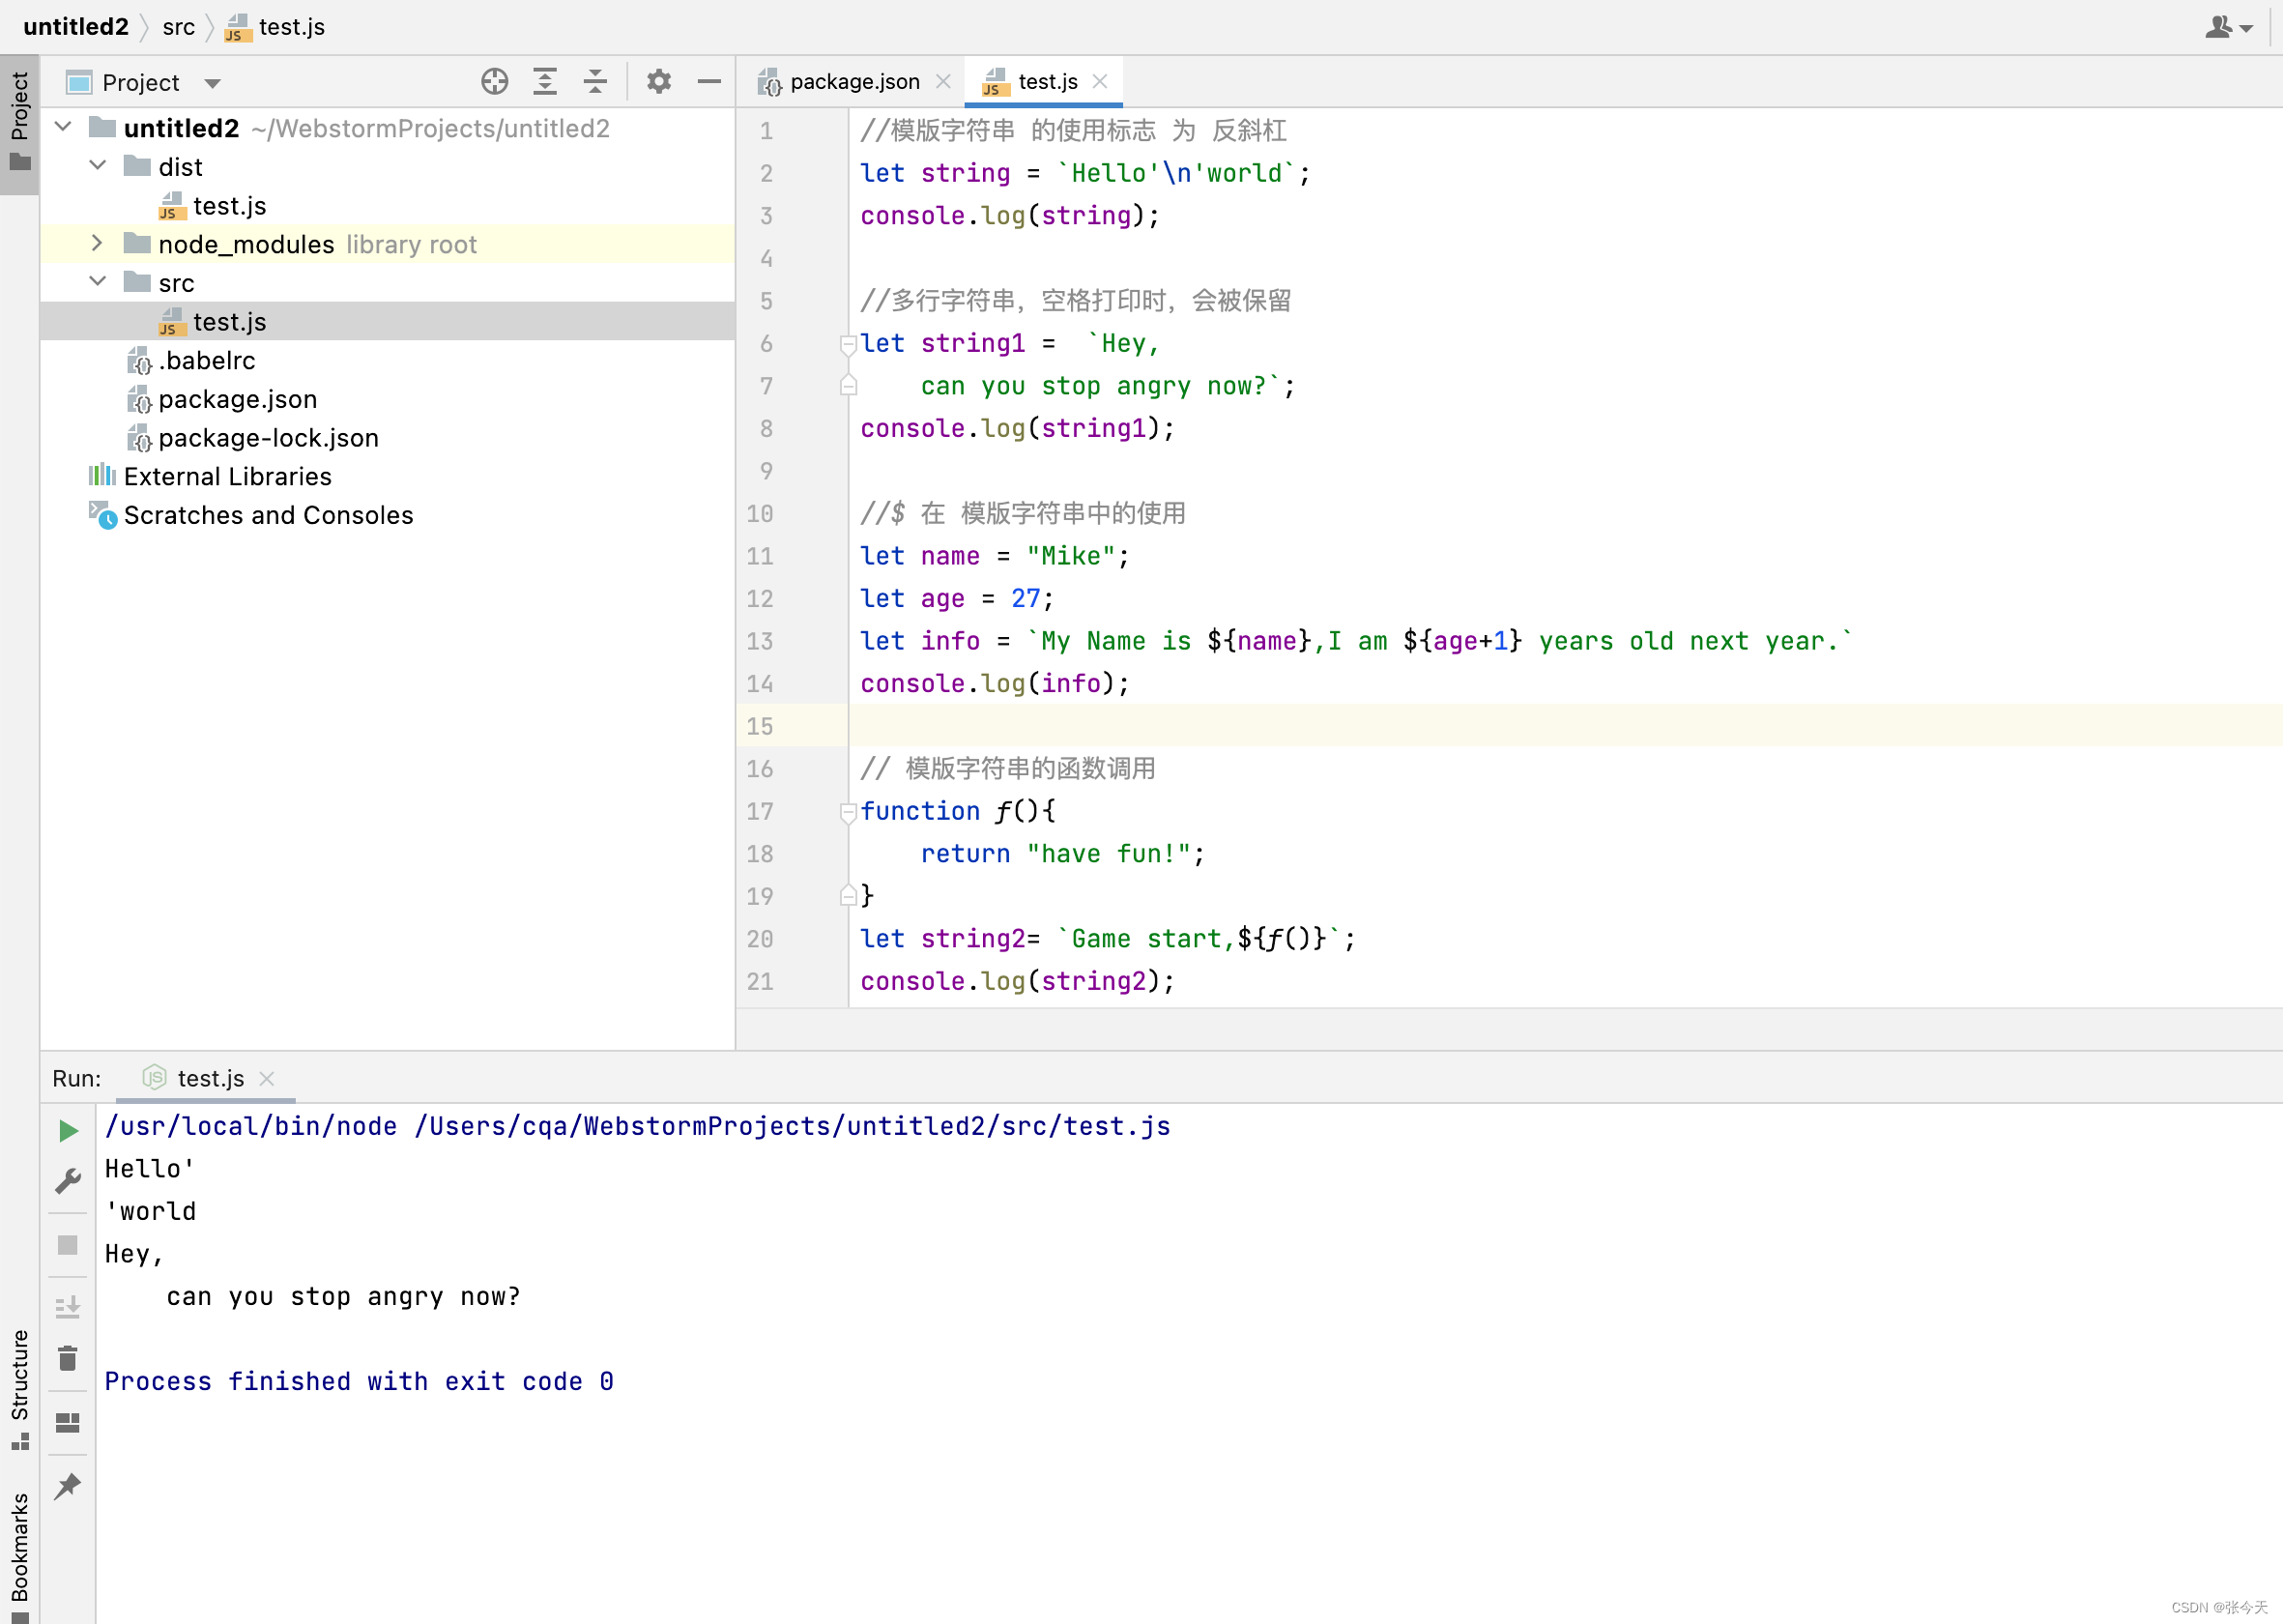The image size is (2283, 1624).
Task: Open test.js path link in console
Action: point(794,1127)
